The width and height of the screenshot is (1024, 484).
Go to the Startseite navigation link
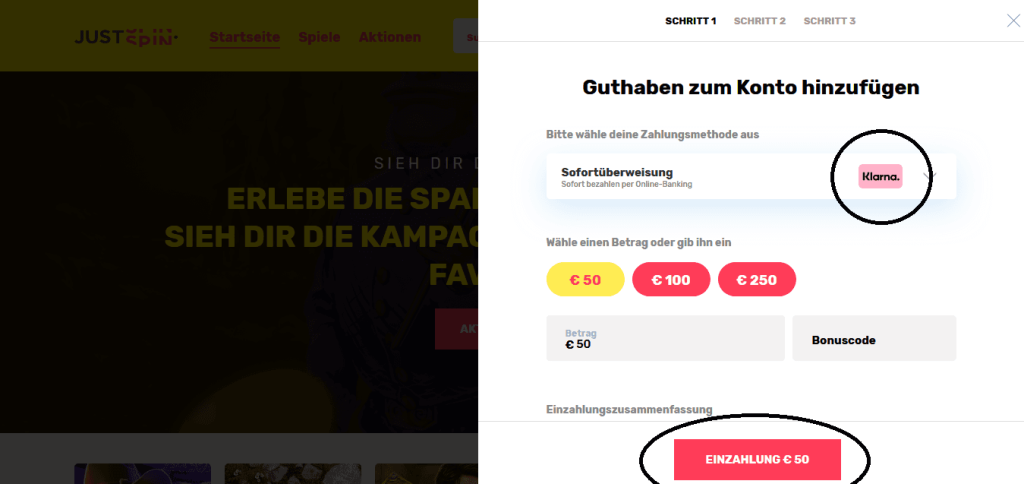[245, 37]
